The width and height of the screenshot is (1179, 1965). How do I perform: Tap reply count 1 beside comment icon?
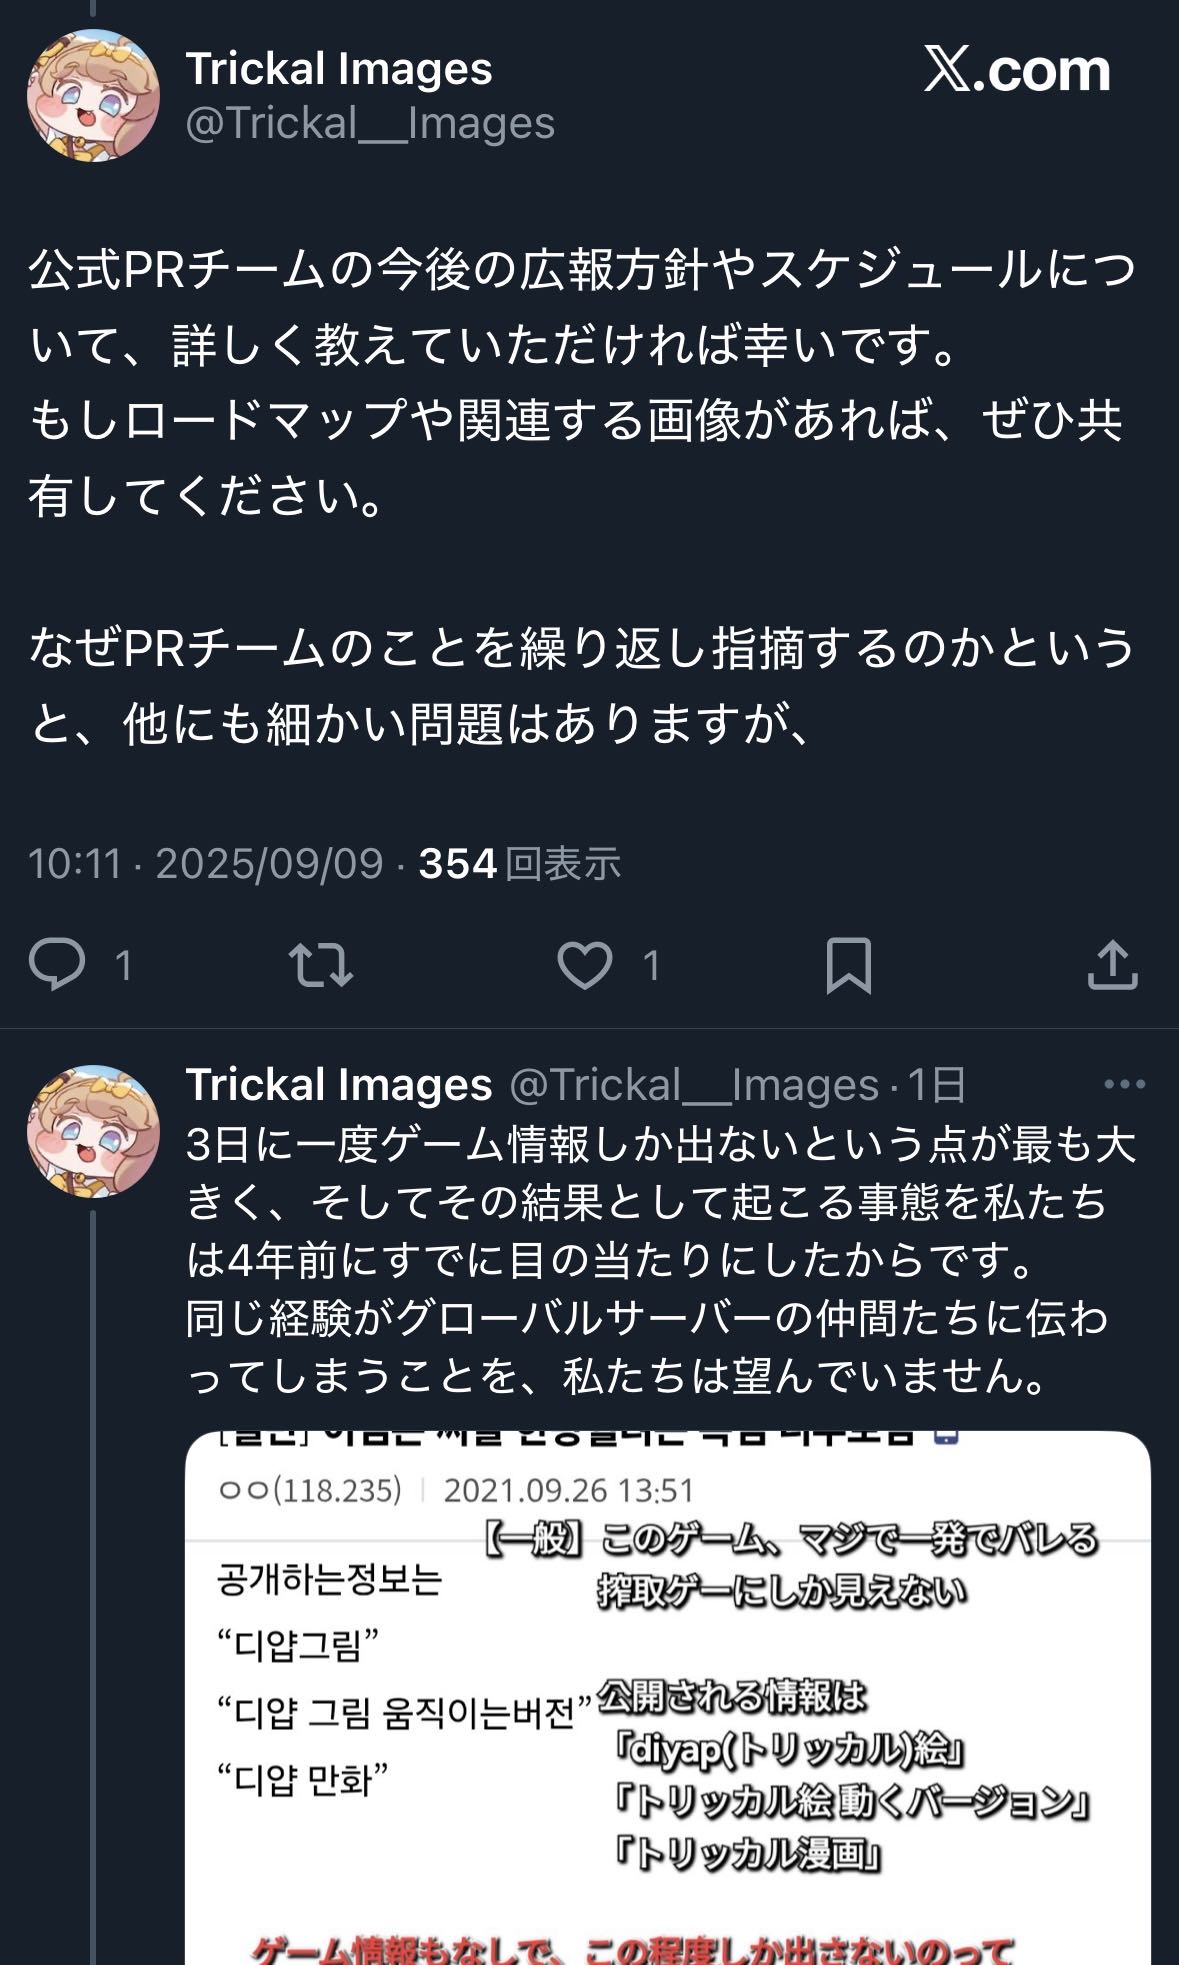coord(123,966)
